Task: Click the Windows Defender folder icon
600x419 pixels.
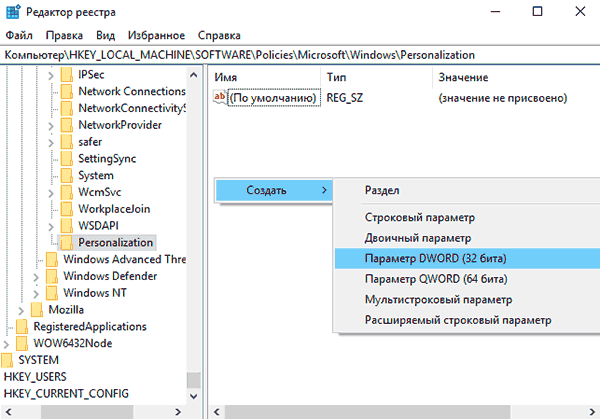Action: [52, 276]
